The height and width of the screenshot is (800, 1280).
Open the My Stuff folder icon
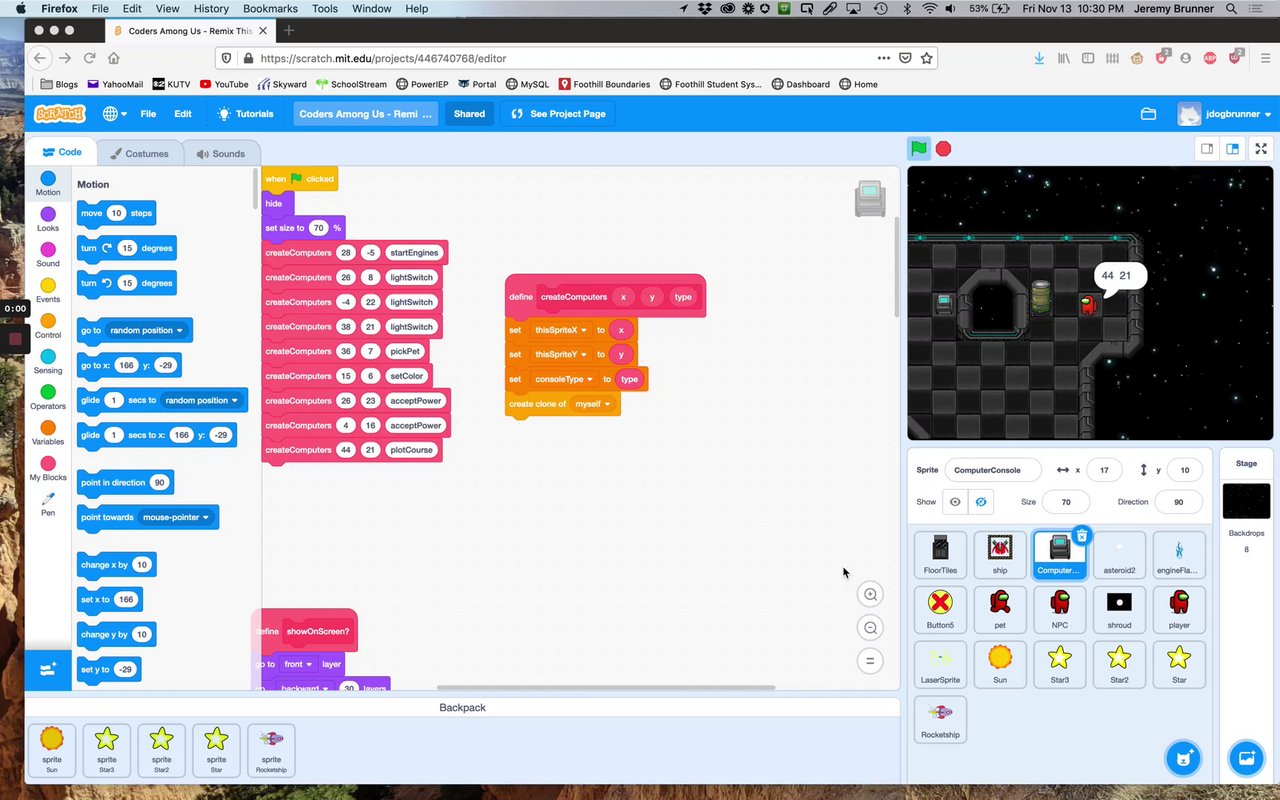pyautogui.click(x=1148, y=114)
